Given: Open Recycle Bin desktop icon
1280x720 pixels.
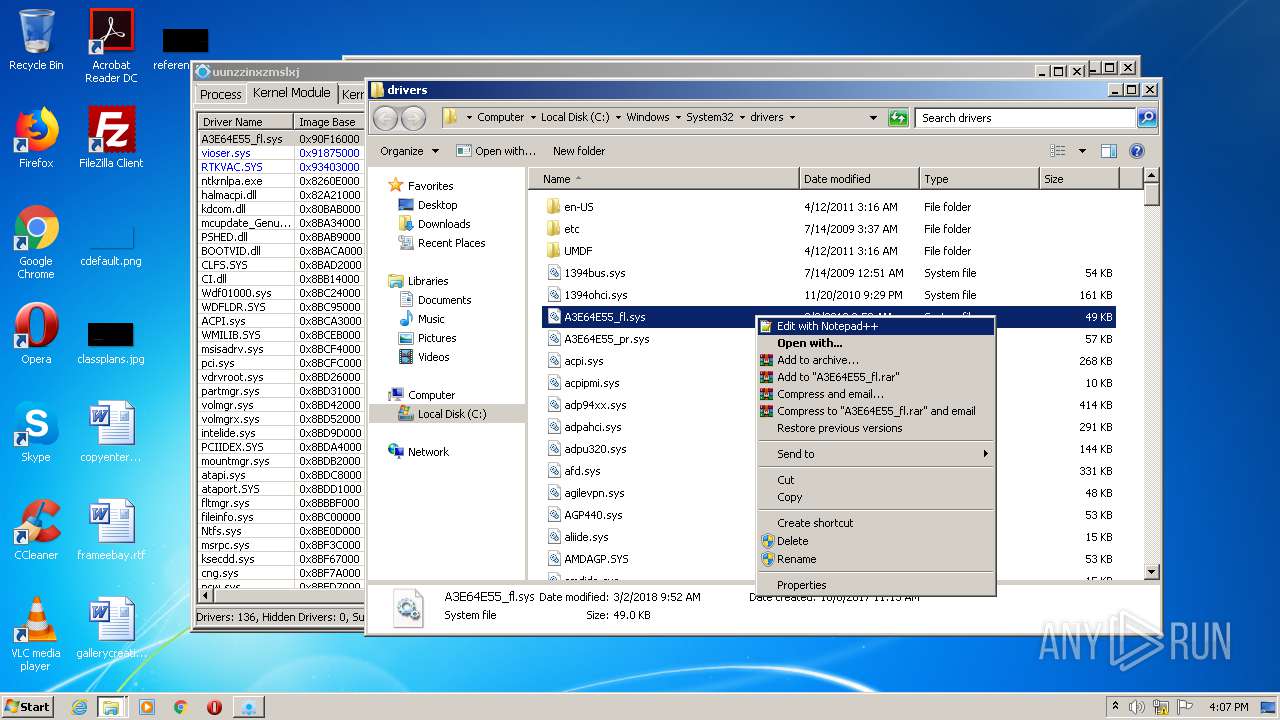Looking at the screenshot, I should (x=36, y=40).
